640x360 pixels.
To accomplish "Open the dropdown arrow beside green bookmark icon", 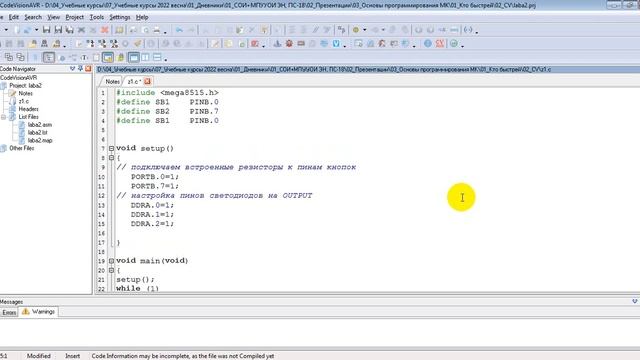I will 364,30.
